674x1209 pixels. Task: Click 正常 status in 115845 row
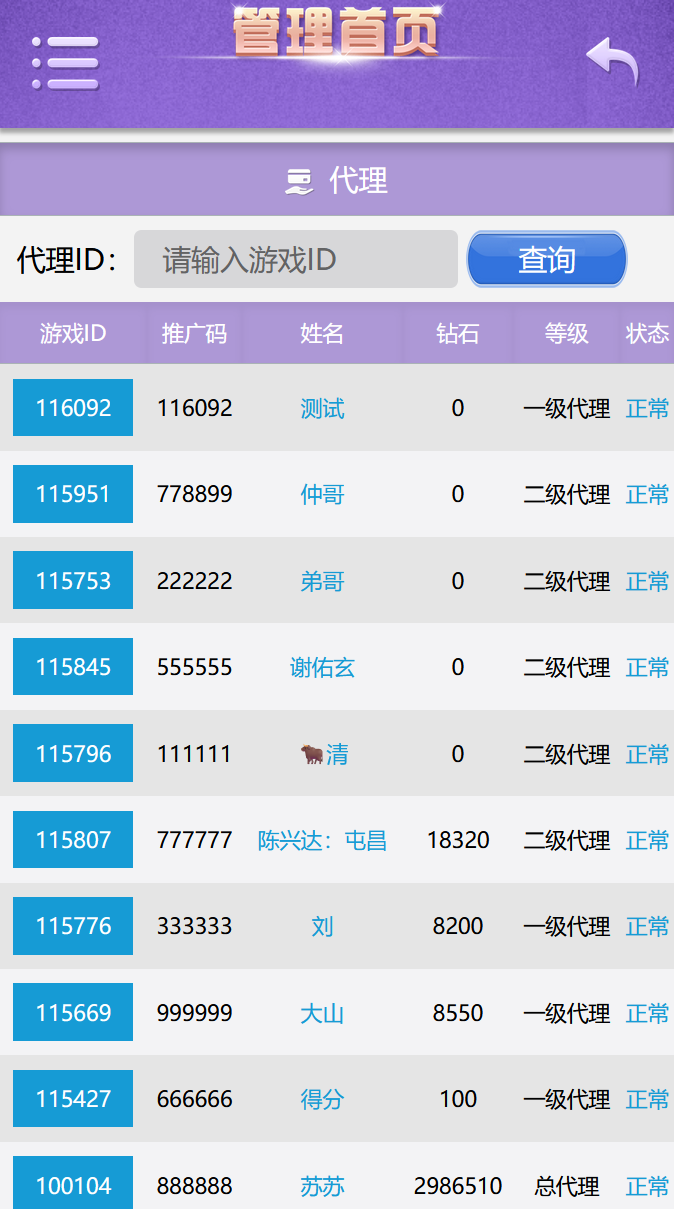[x=647, y=667]
